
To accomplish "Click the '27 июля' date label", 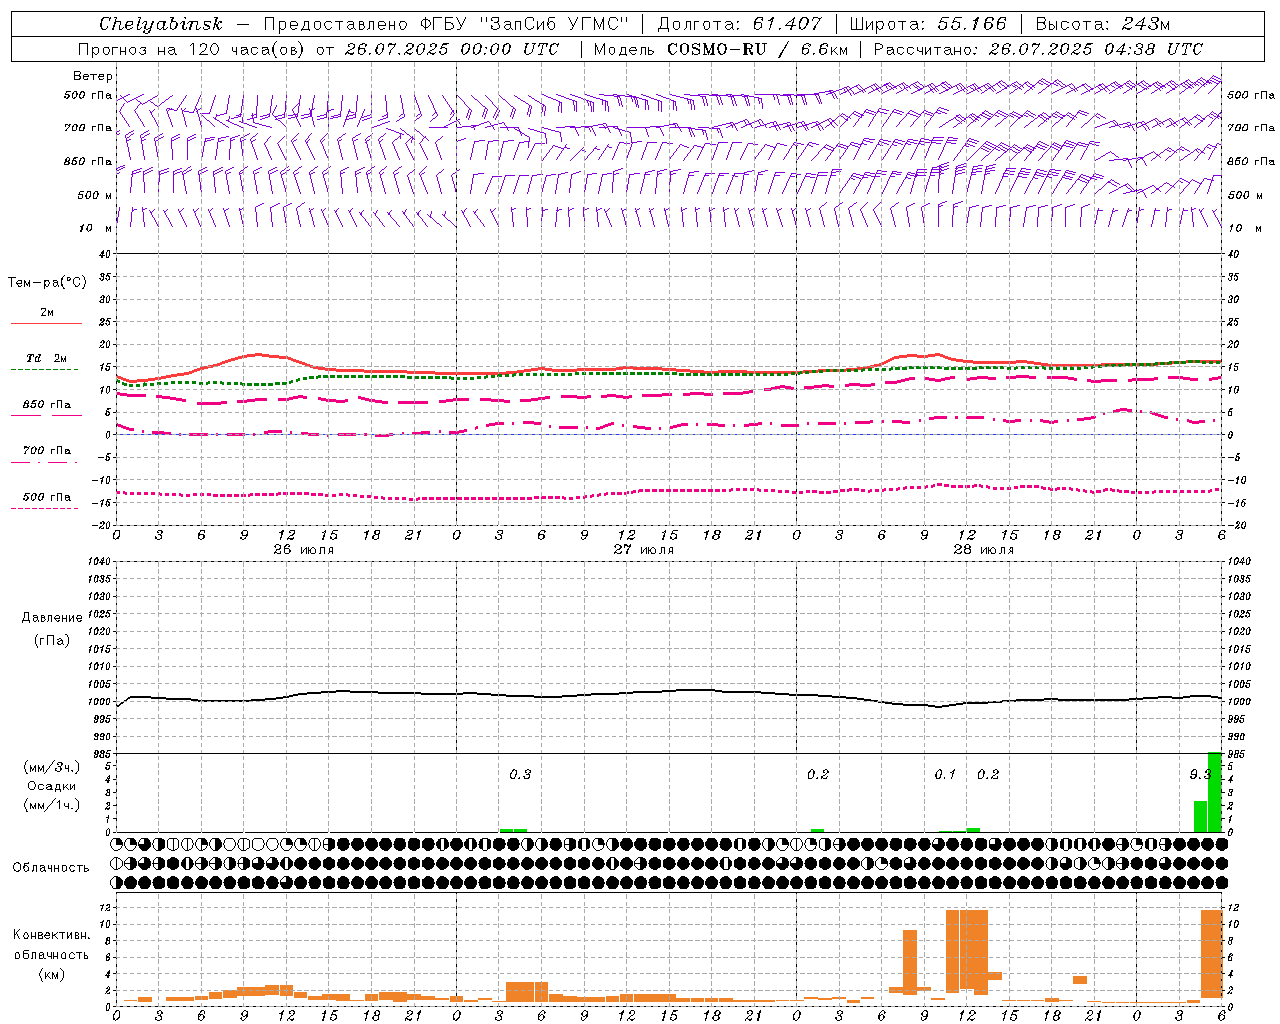I will 643,549.
